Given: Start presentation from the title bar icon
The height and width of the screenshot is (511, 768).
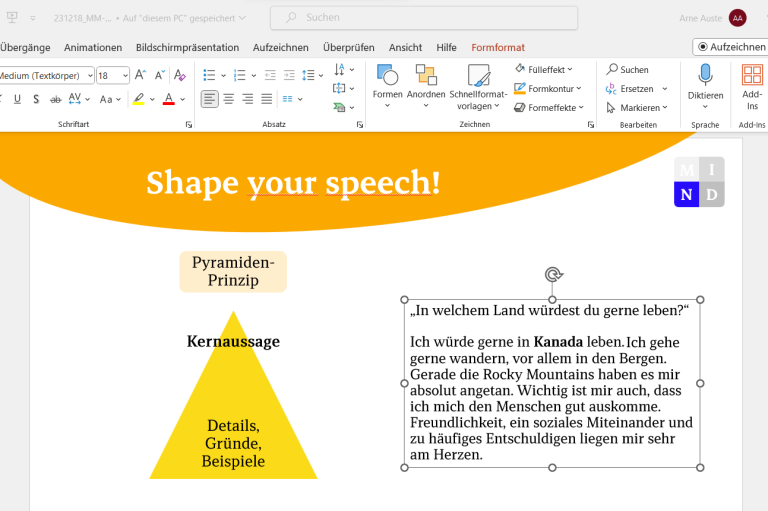Looking at the screenshot, I should pyautogui.click(x=12, y=18).
